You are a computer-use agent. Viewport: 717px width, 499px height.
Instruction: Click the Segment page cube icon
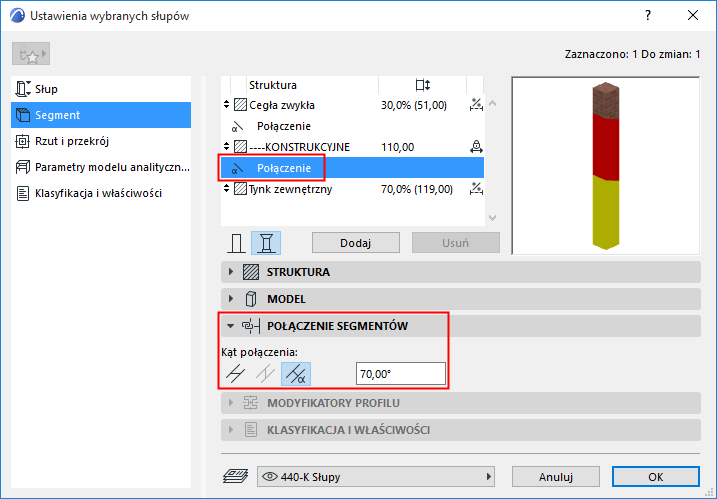tap(22, 115)
